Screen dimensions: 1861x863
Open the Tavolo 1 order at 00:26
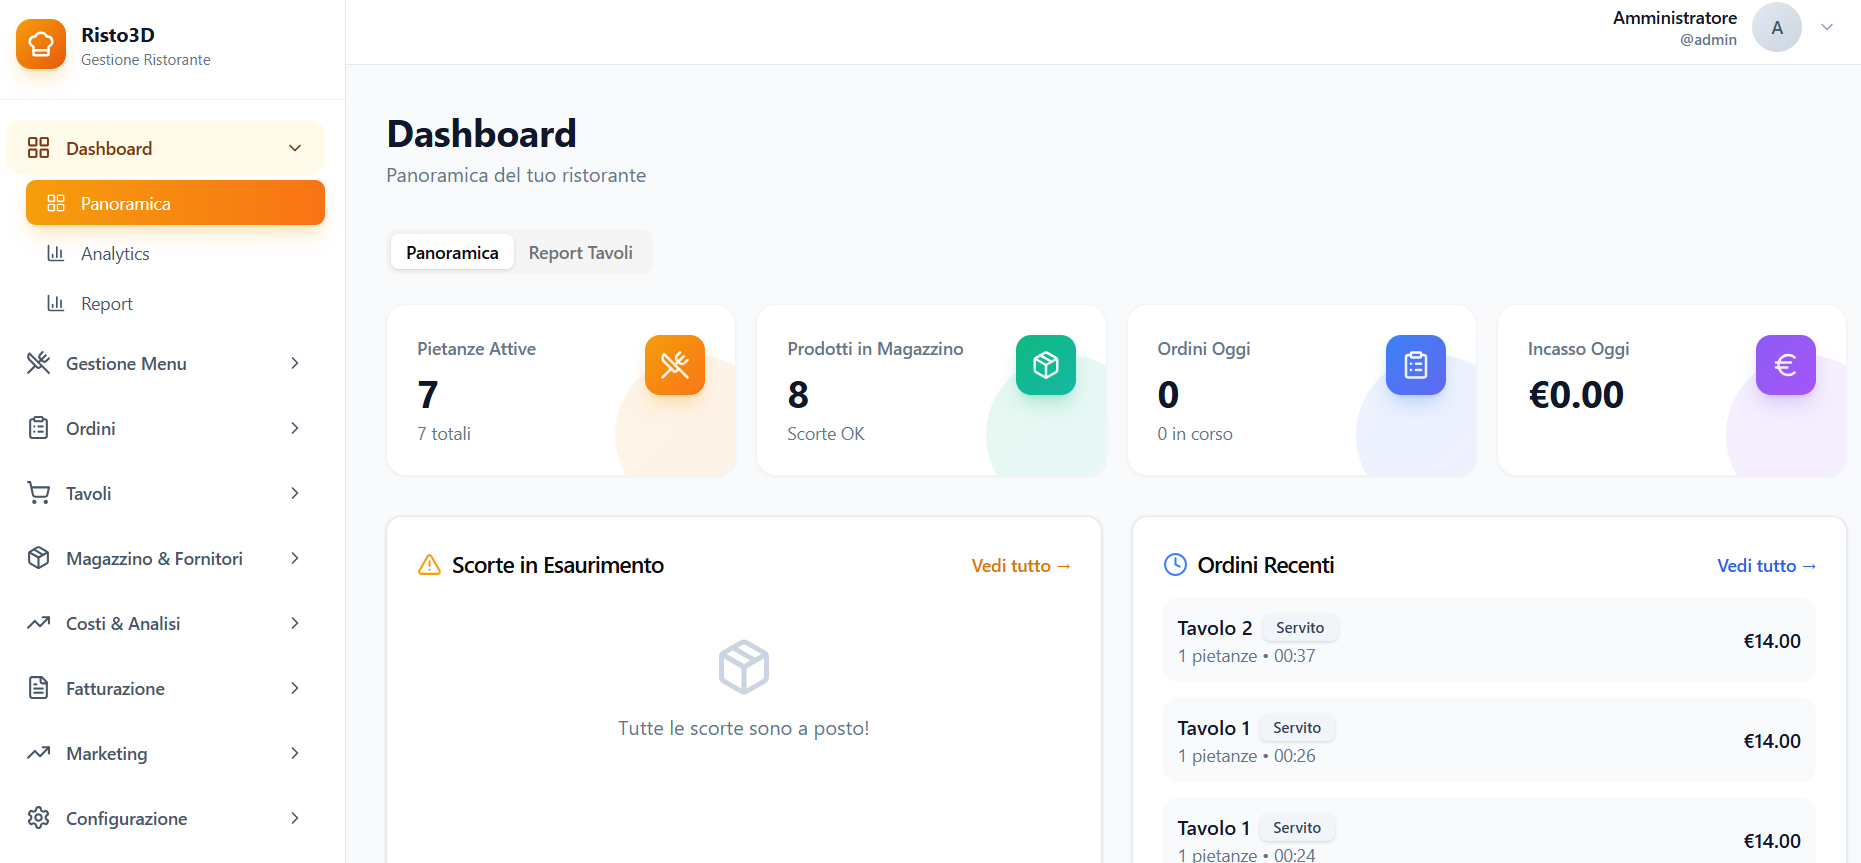1489,740
